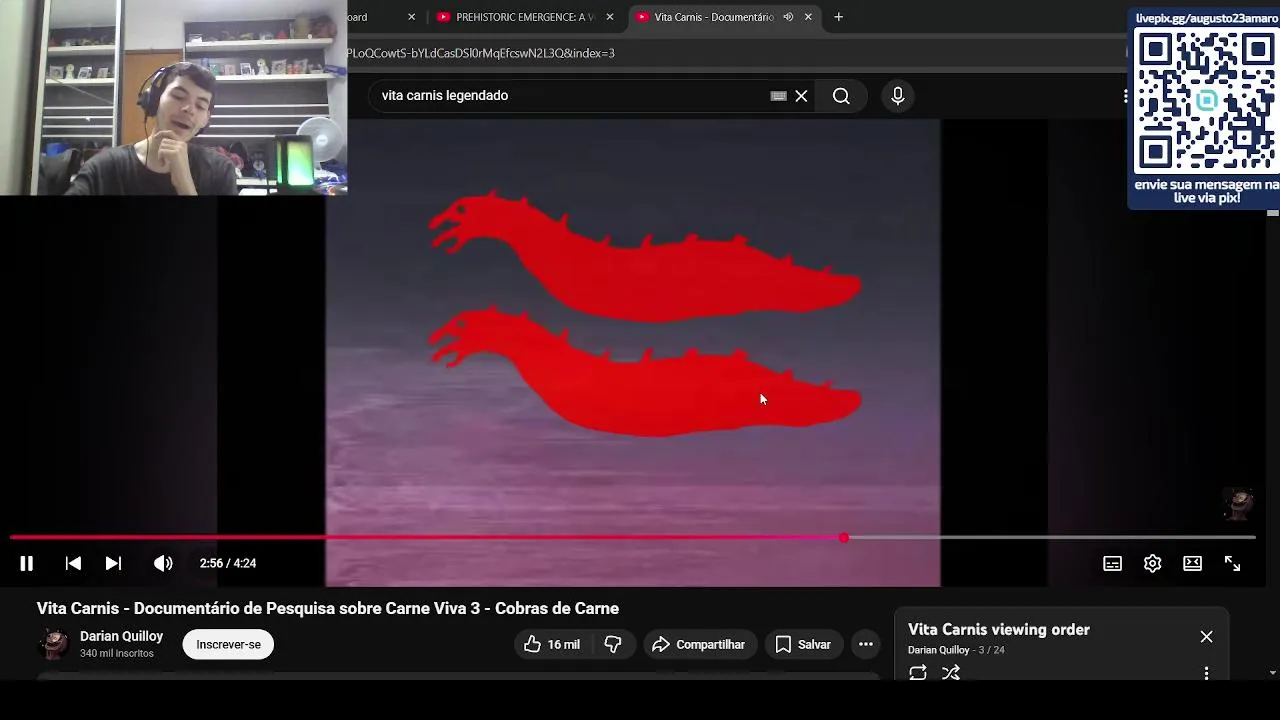This screenshot has height=720, width=1280.
Task: Click the 2:56 / 4:24 time display
Action: pyautogui.click(x=228, y=563)
